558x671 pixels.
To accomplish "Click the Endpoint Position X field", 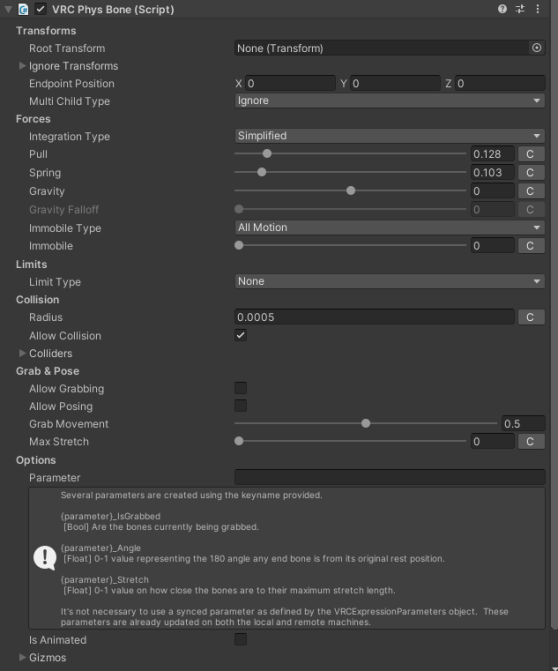I will (x=291, y=83).
